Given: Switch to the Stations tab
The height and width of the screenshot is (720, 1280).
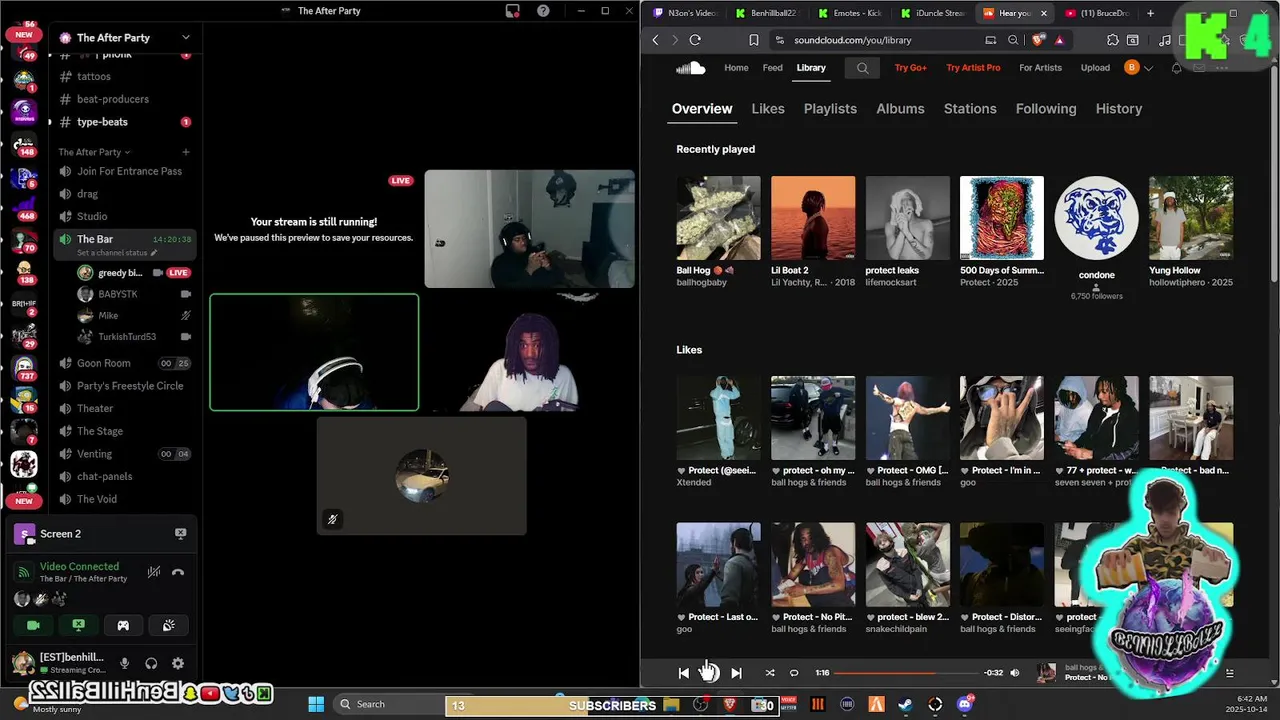Looking at the screenshot, I should (x=970, y=109).
